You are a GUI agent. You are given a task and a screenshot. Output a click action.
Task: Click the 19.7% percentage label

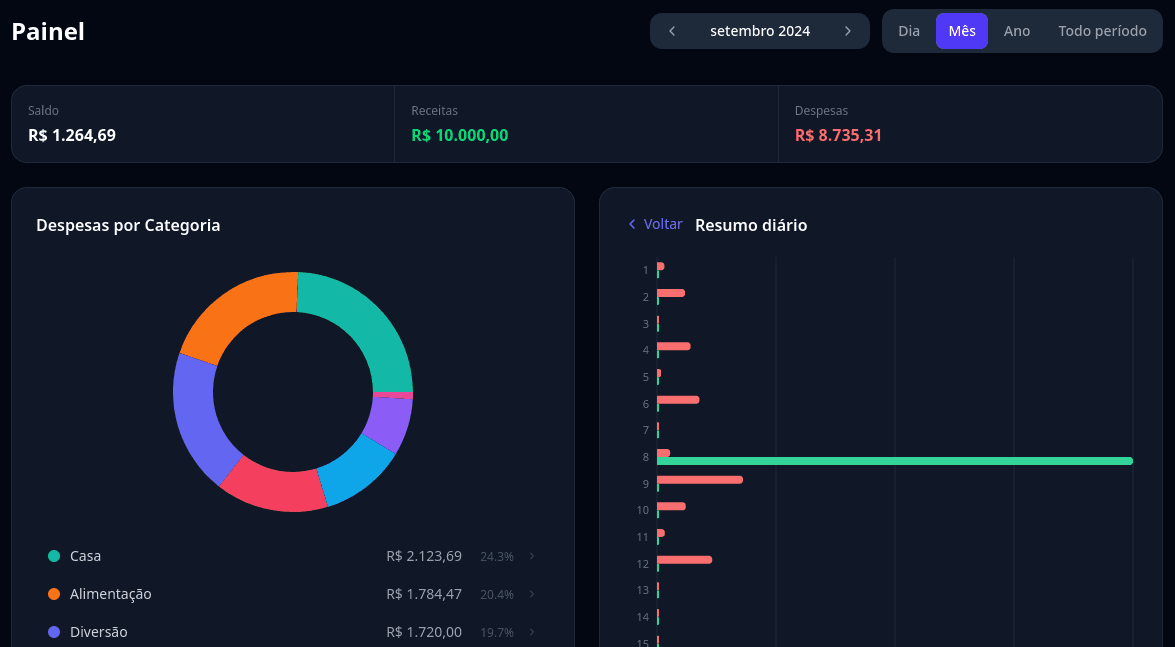pyautogui.click(x=497, y=633)
